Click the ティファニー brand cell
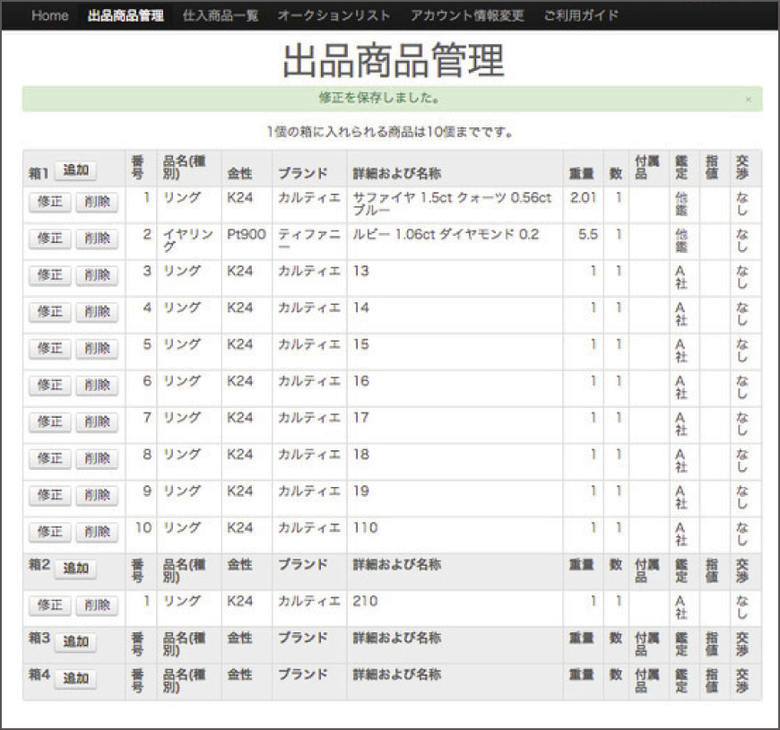 (309, 241)
